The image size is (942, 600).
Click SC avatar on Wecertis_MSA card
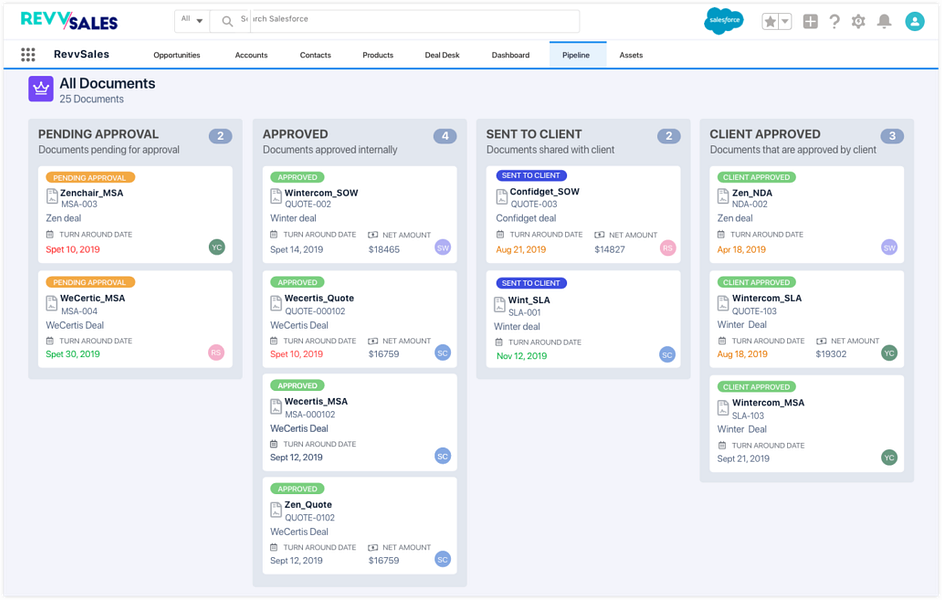coord(443,456)
